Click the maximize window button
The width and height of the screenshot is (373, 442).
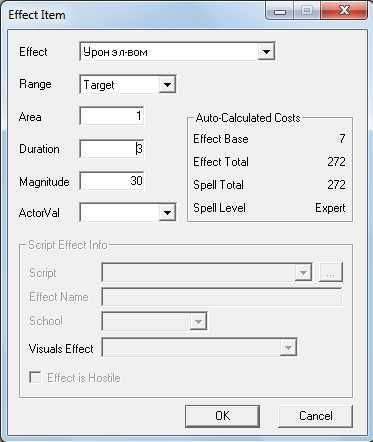pos(307,10)
